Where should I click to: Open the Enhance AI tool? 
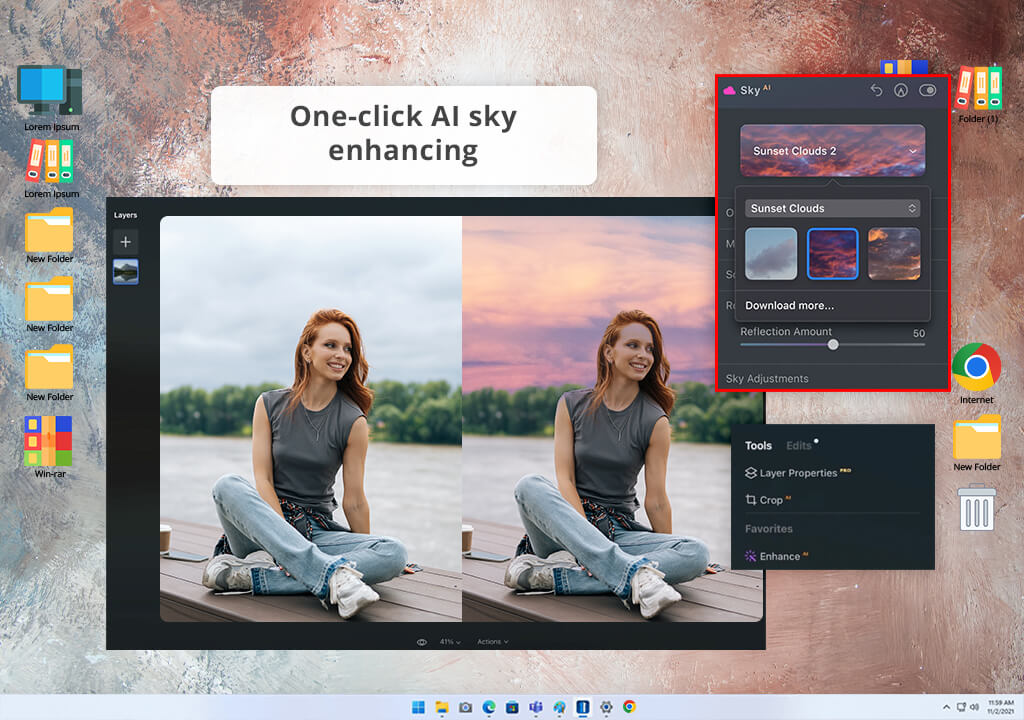776,556
